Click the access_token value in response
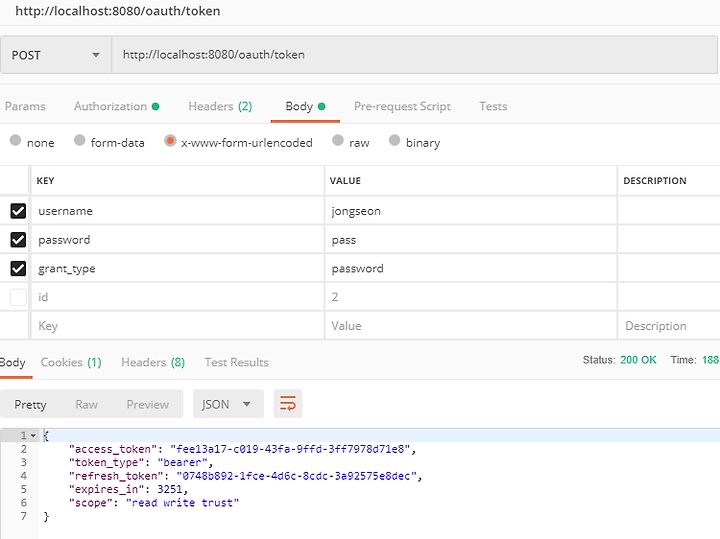720x539 pixels. coord(290,449)
